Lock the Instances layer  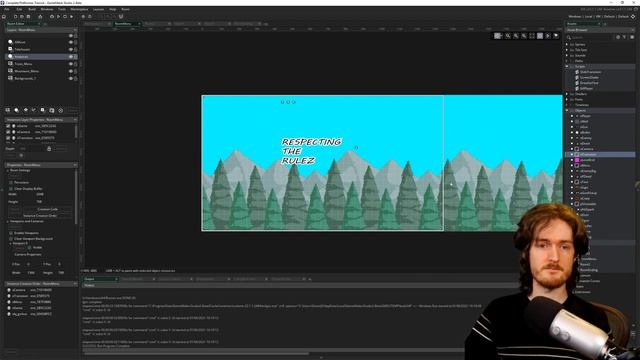(76, 57)
